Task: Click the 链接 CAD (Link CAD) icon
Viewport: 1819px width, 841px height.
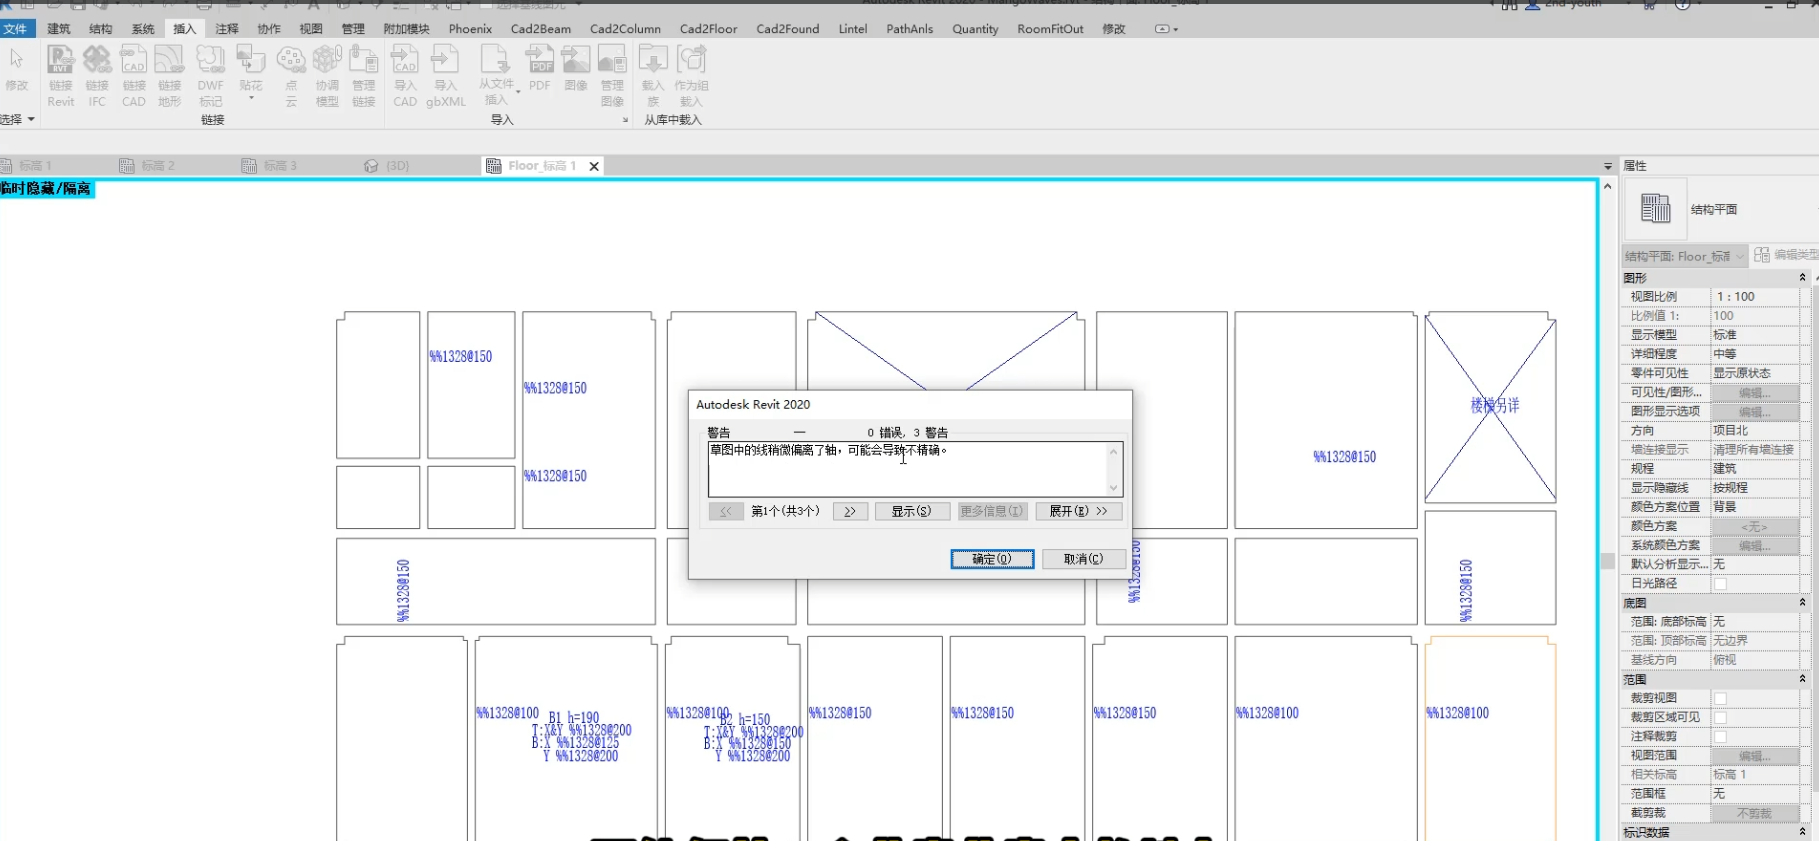Action: coord(134,75)
